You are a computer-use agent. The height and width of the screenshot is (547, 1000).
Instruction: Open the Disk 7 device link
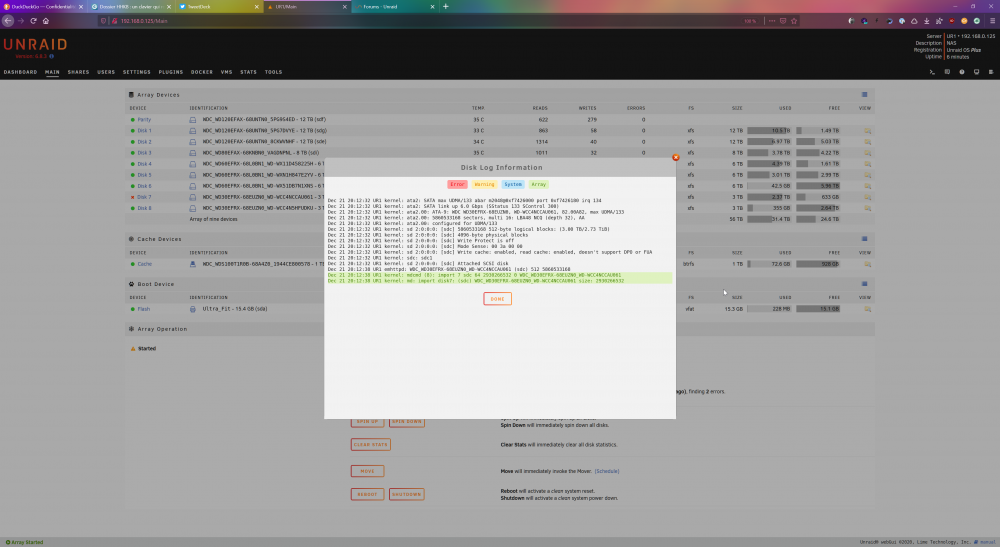point(144,197)
